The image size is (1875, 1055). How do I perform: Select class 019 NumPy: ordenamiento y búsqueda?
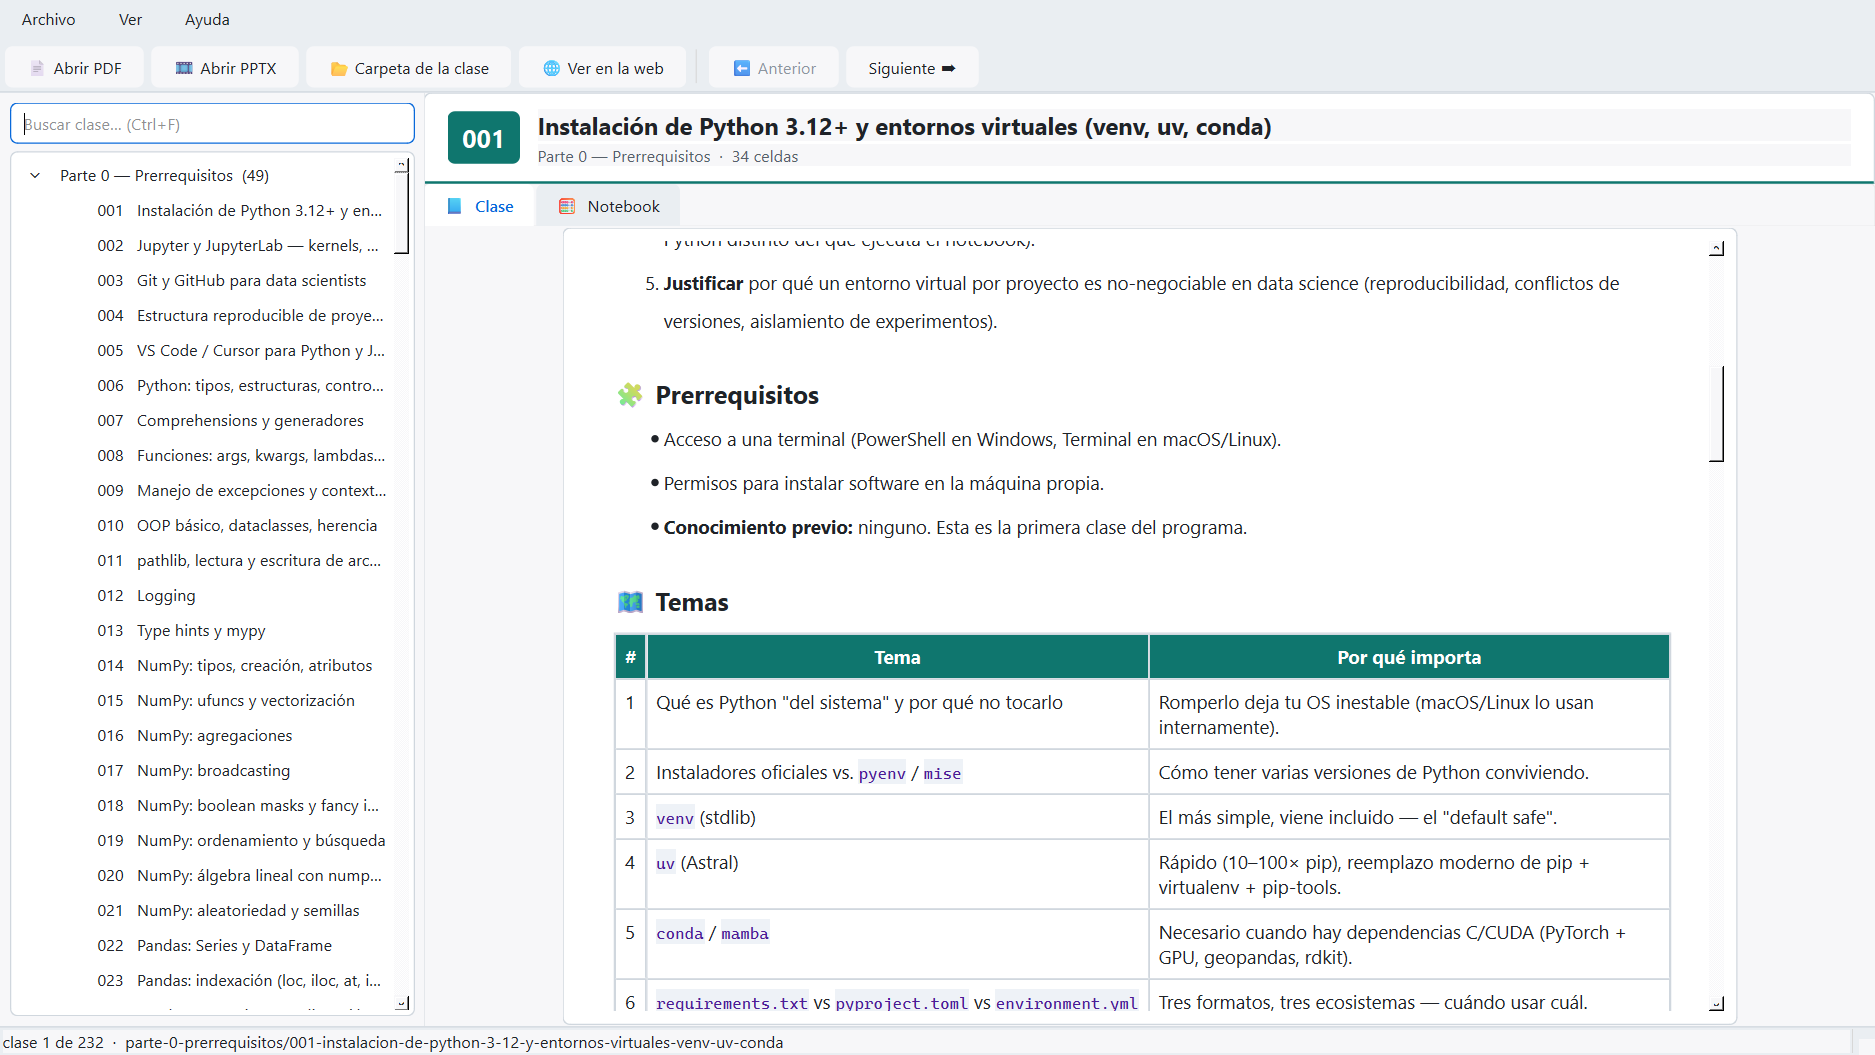240,840
